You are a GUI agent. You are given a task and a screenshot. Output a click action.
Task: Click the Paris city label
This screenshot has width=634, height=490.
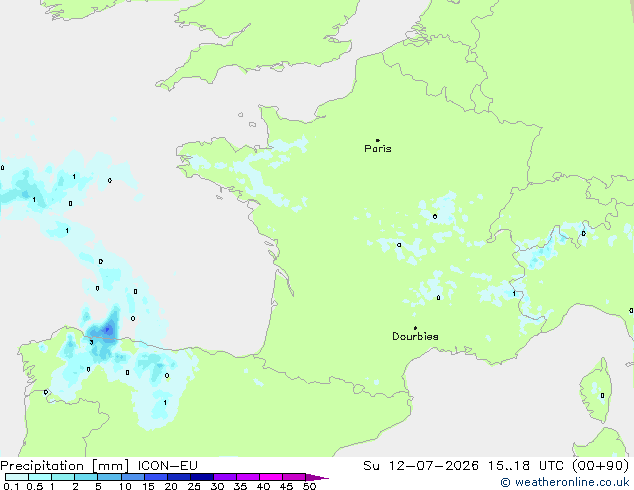tap(378, 149)
